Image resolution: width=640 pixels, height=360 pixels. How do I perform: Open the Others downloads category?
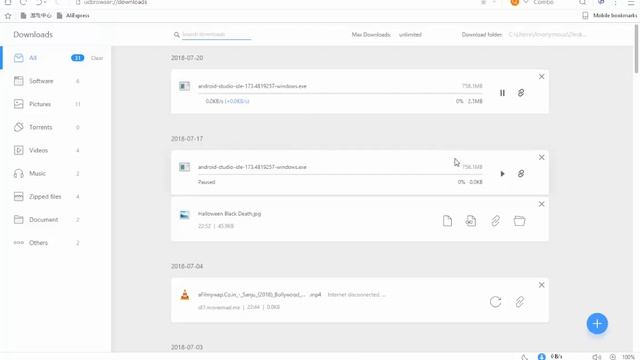[x=56, y=243]
